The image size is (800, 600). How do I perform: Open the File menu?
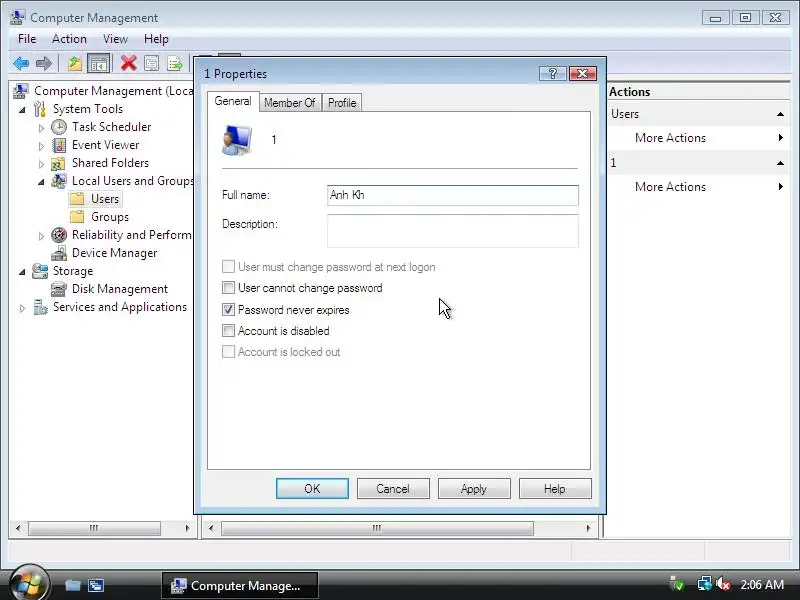coord(27,39)
